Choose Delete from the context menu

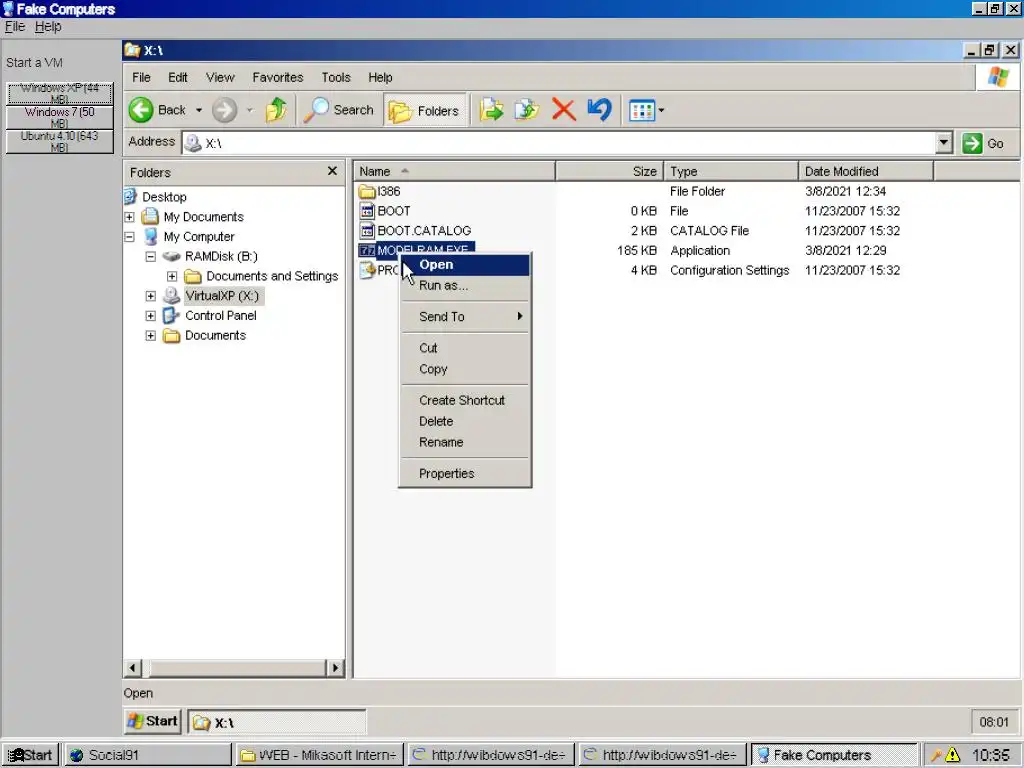tap(465, 421)
